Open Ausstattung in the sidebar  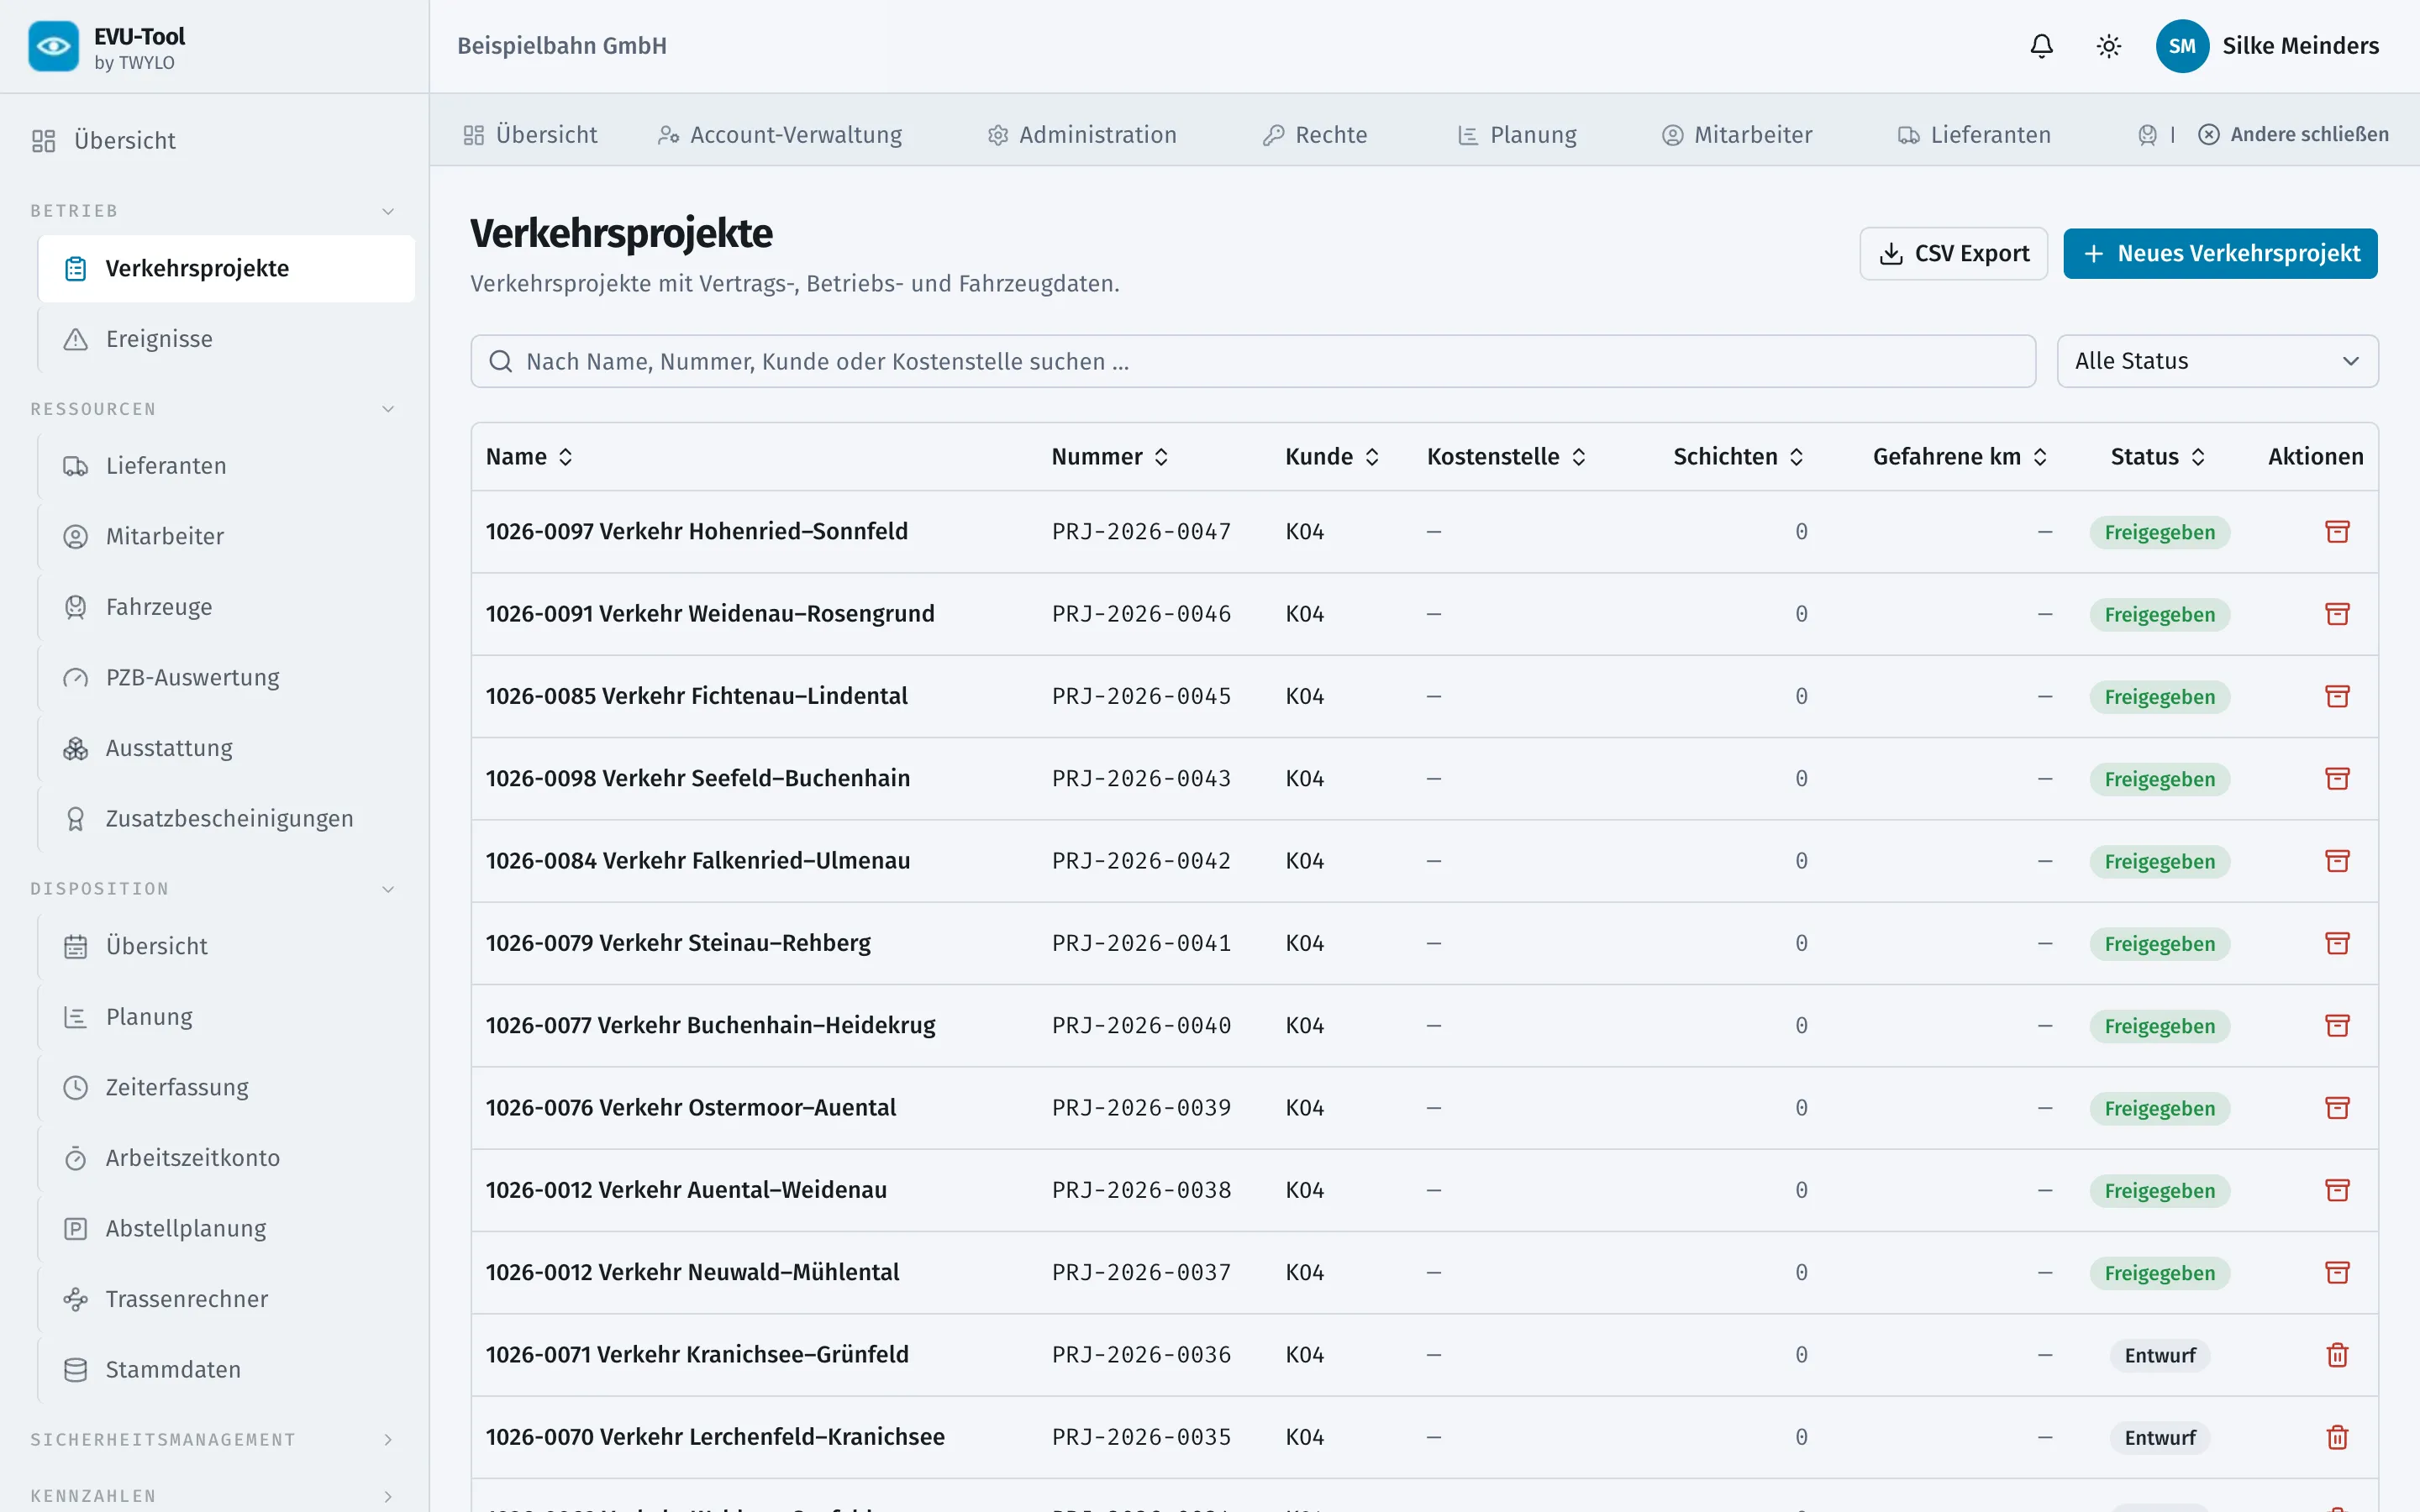[226, 748]
